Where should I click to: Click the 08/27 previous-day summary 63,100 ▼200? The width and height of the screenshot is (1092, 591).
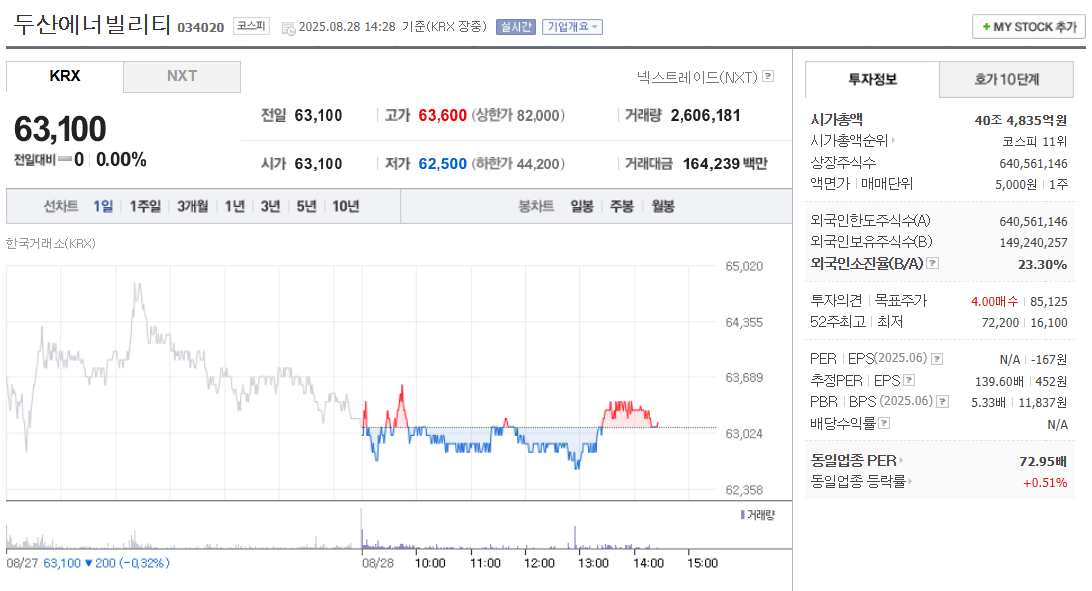[107, 563]
